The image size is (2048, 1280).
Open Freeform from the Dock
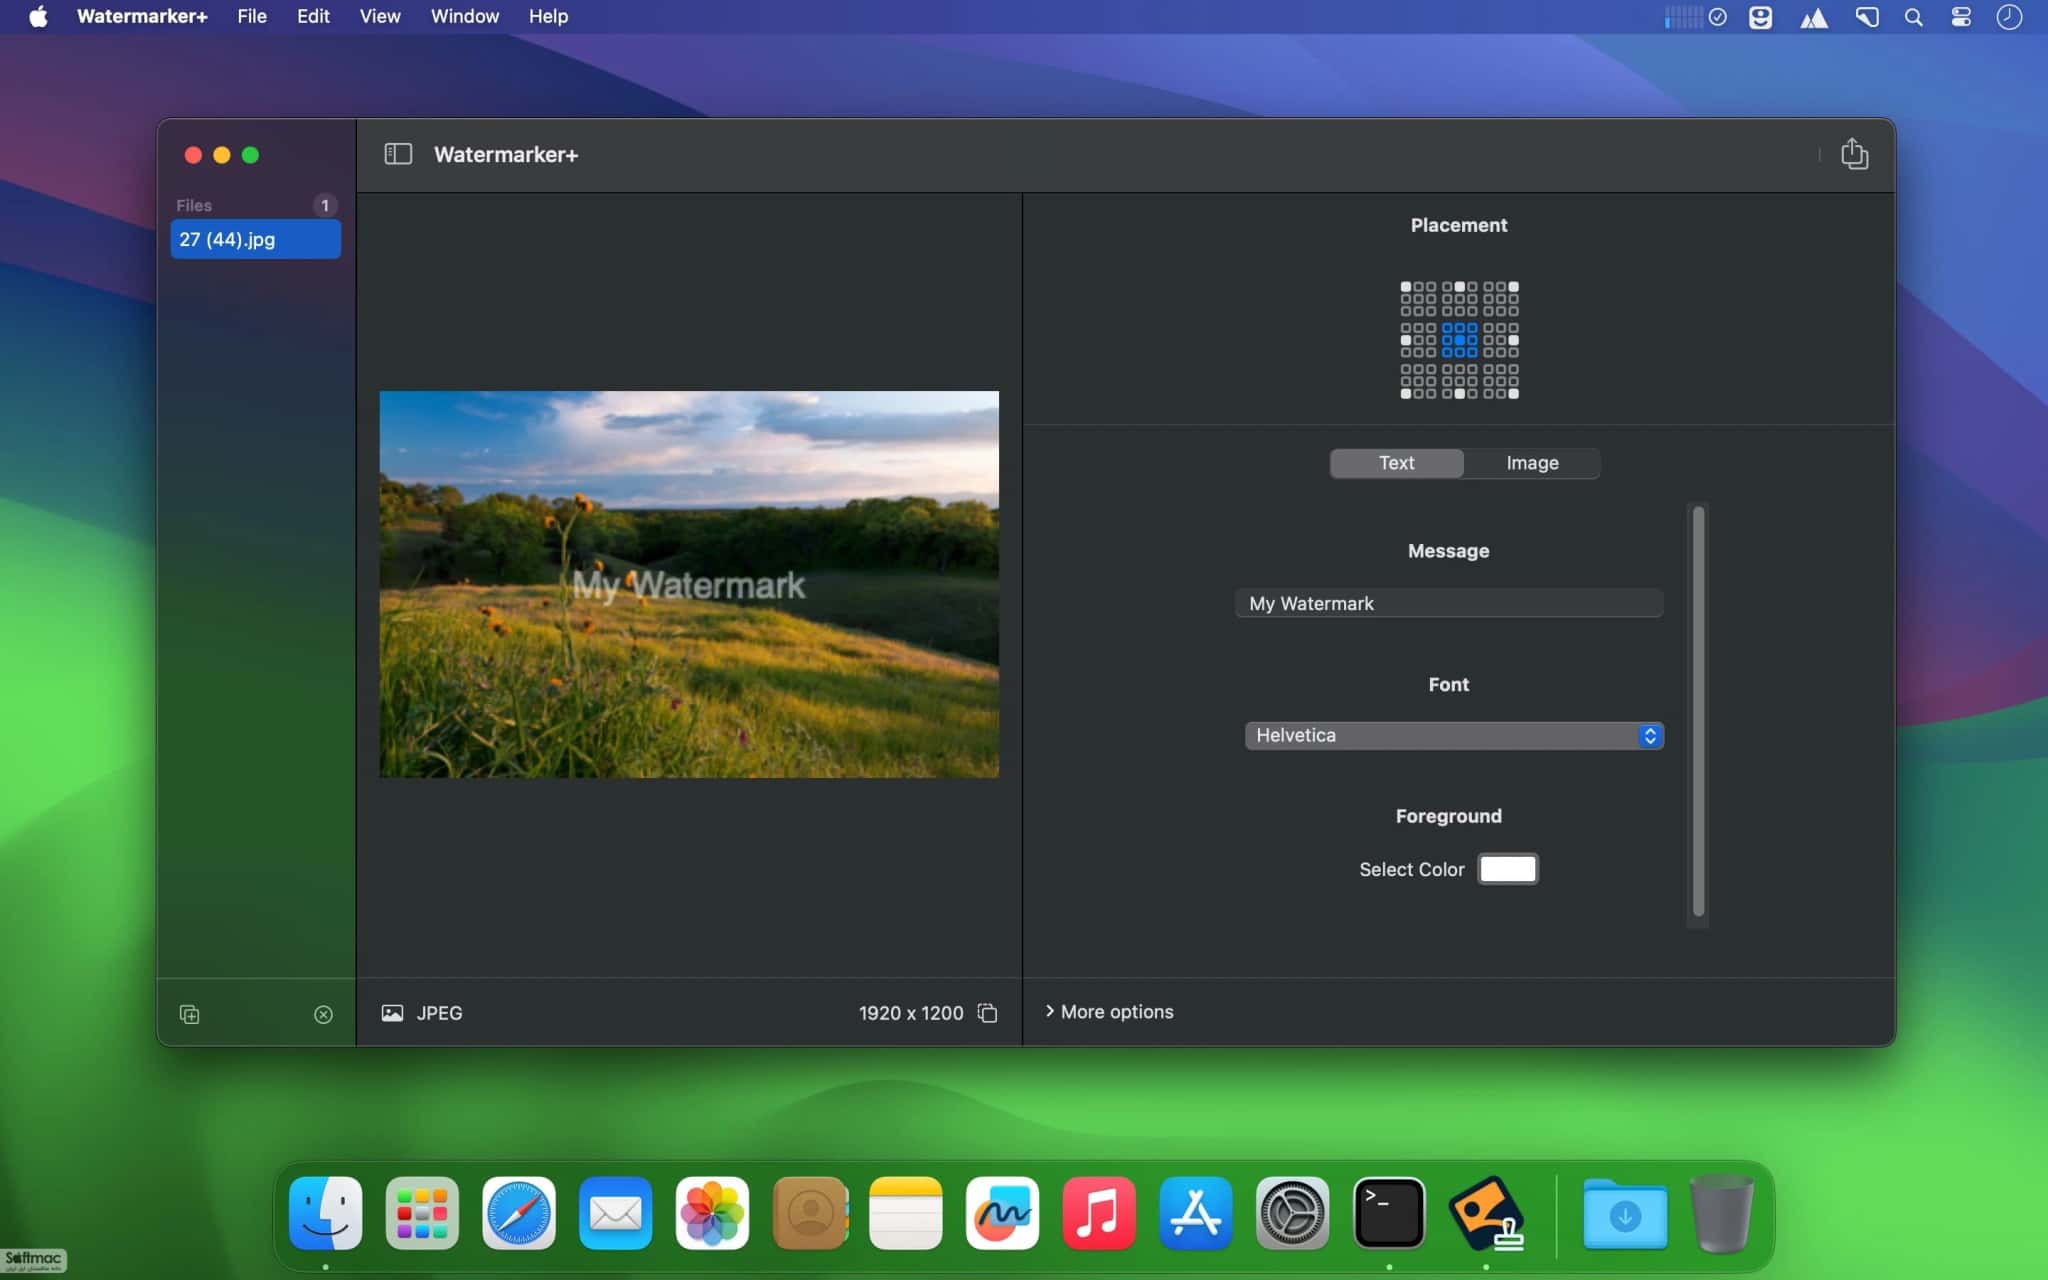tap(1002, 1213)
